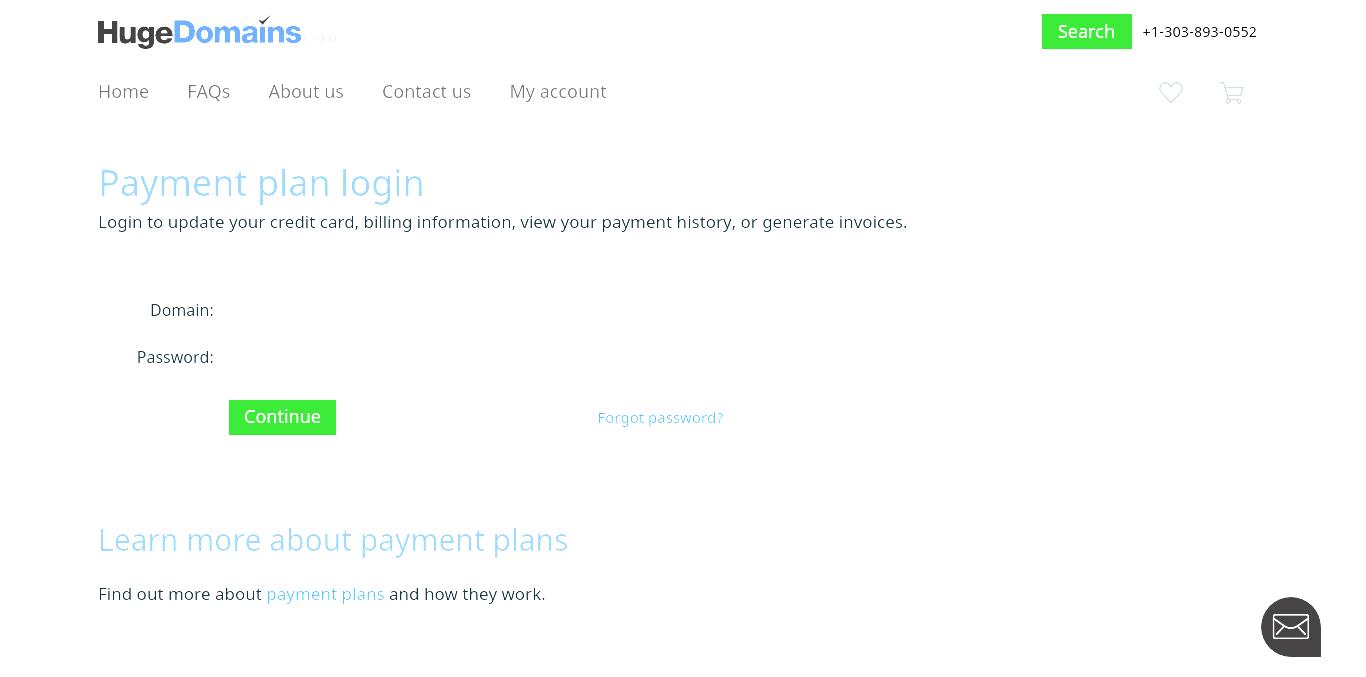Image resolution: width=1366 pixels, height=677 pixels.
Task: Click the Payment plan login heading
Action: [261, 183]
